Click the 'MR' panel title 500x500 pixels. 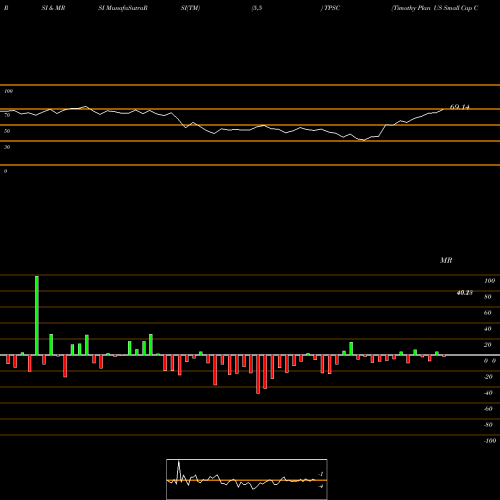coord(446,260)
